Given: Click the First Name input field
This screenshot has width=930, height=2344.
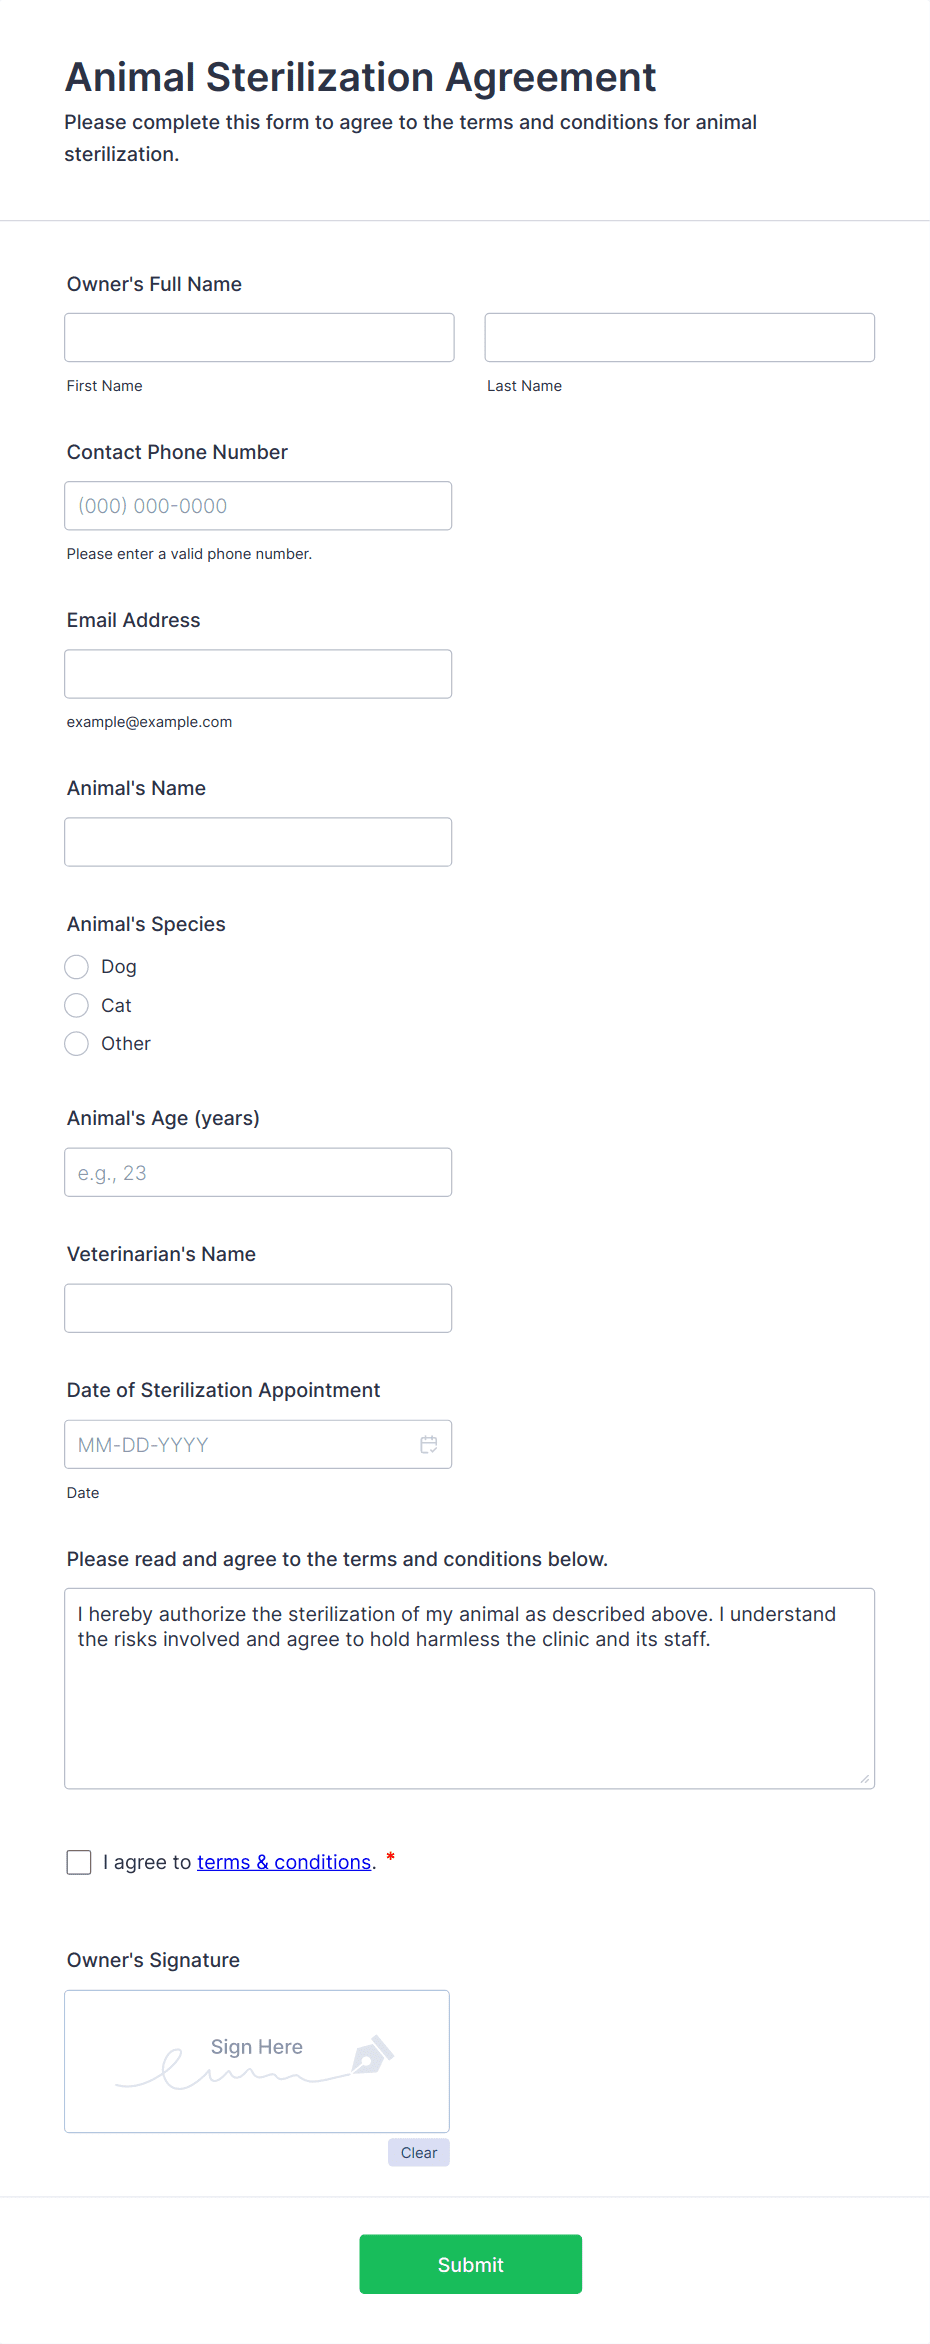Looking at the screenshot, I should tap(258, 337).
